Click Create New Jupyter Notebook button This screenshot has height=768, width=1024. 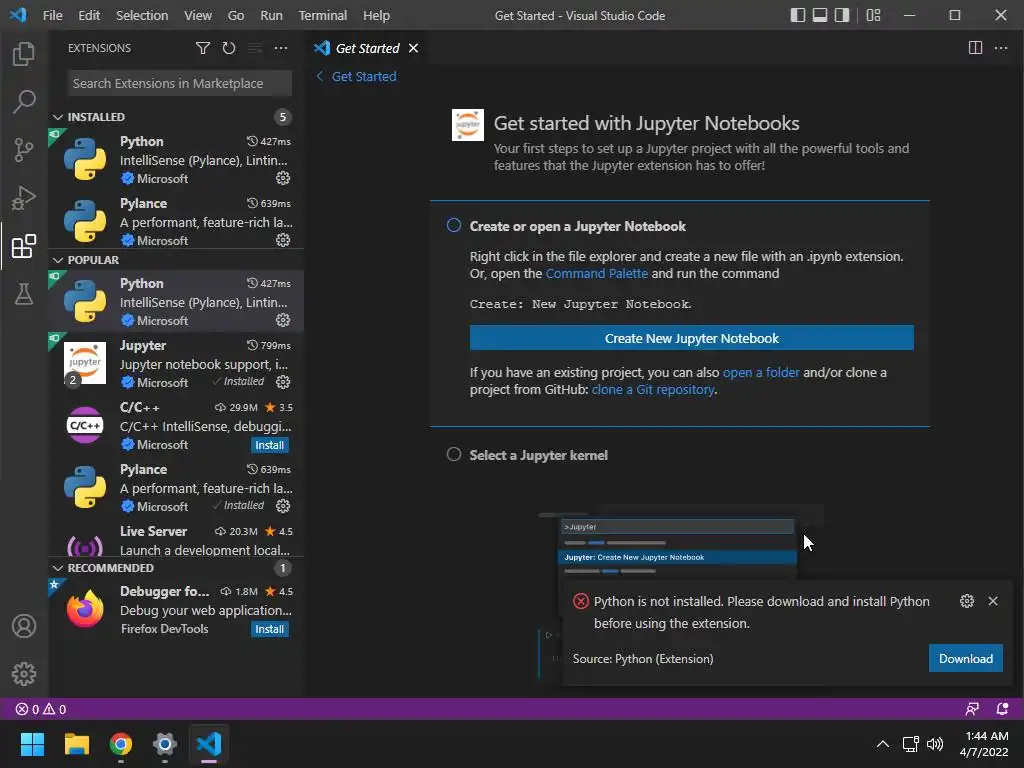click(x=692, y=338)
